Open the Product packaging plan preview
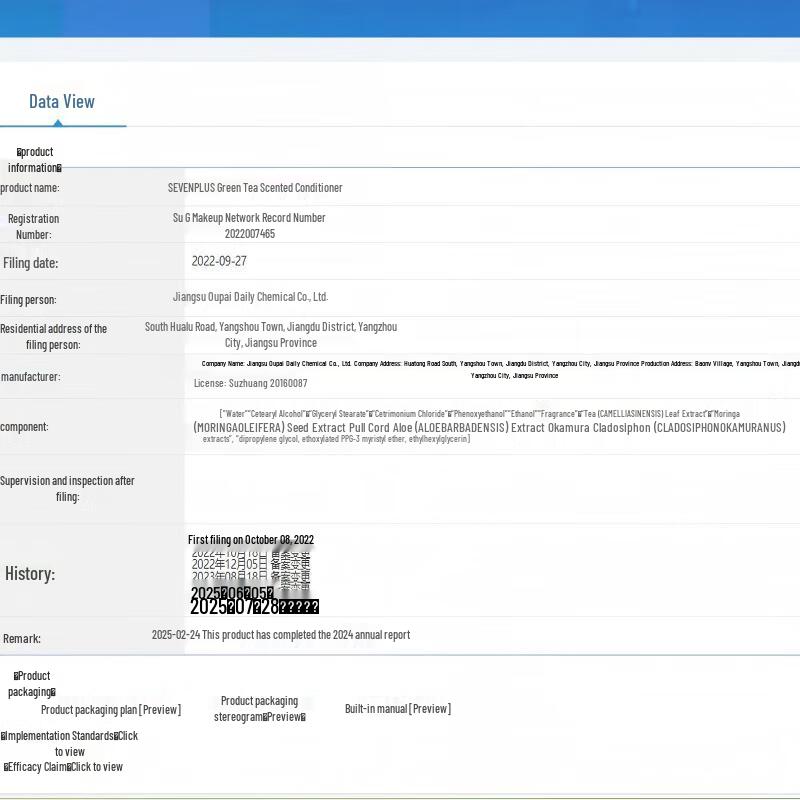Image resolution: width=800 pixels, height=800 pixels. pyautogui.click(x=110, y=709)
